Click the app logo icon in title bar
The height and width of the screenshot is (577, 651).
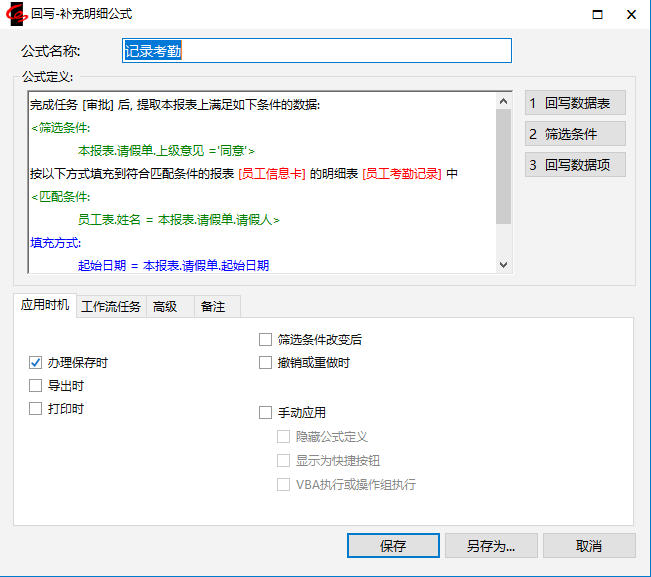(x=15, y=14)
